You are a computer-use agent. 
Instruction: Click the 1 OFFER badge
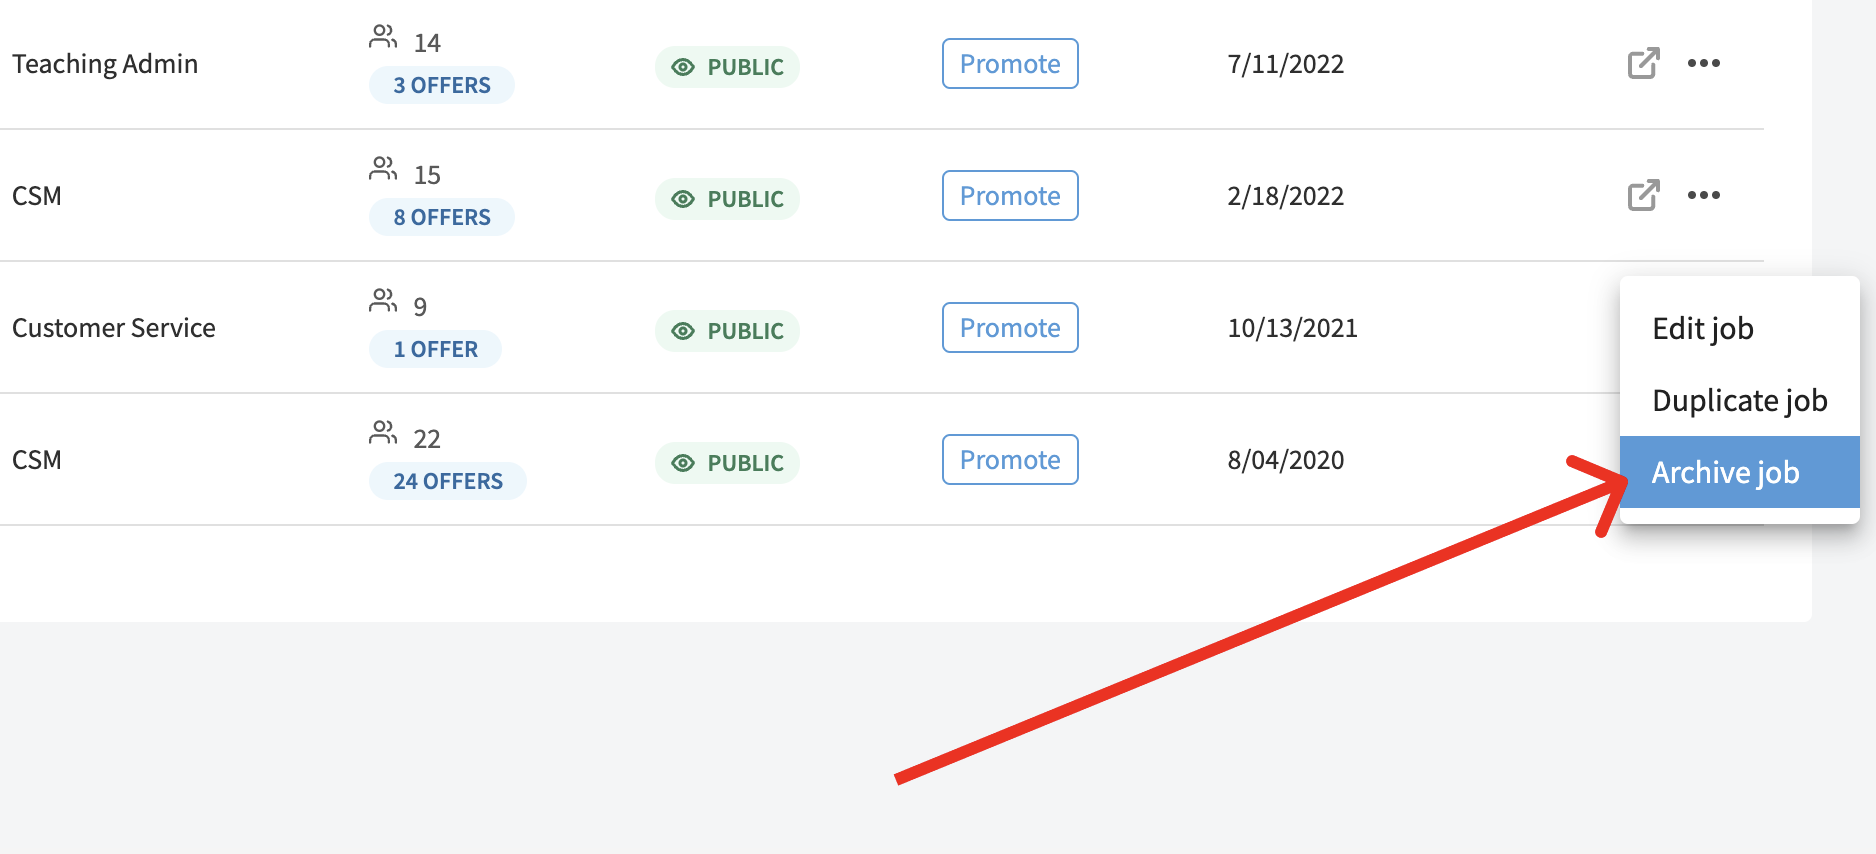[435, 349]
